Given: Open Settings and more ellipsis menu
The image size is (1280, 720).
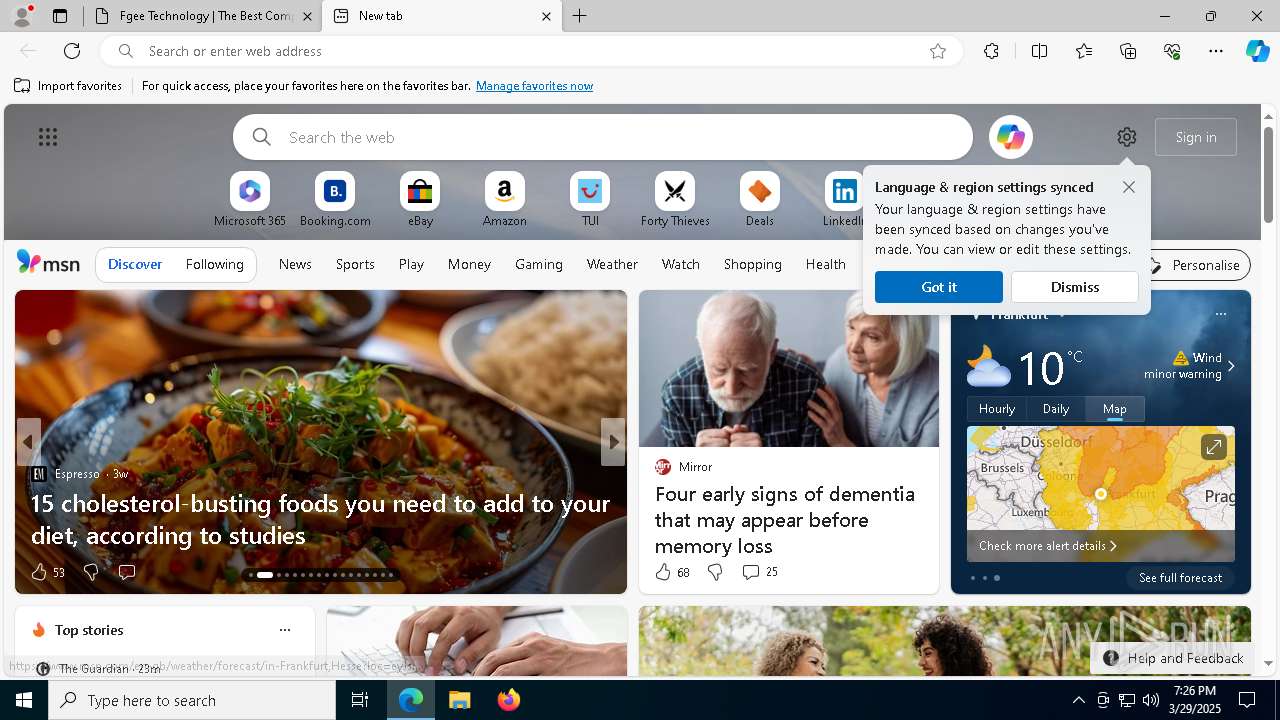Looking at the screenshot, I should click(1216, 51).
